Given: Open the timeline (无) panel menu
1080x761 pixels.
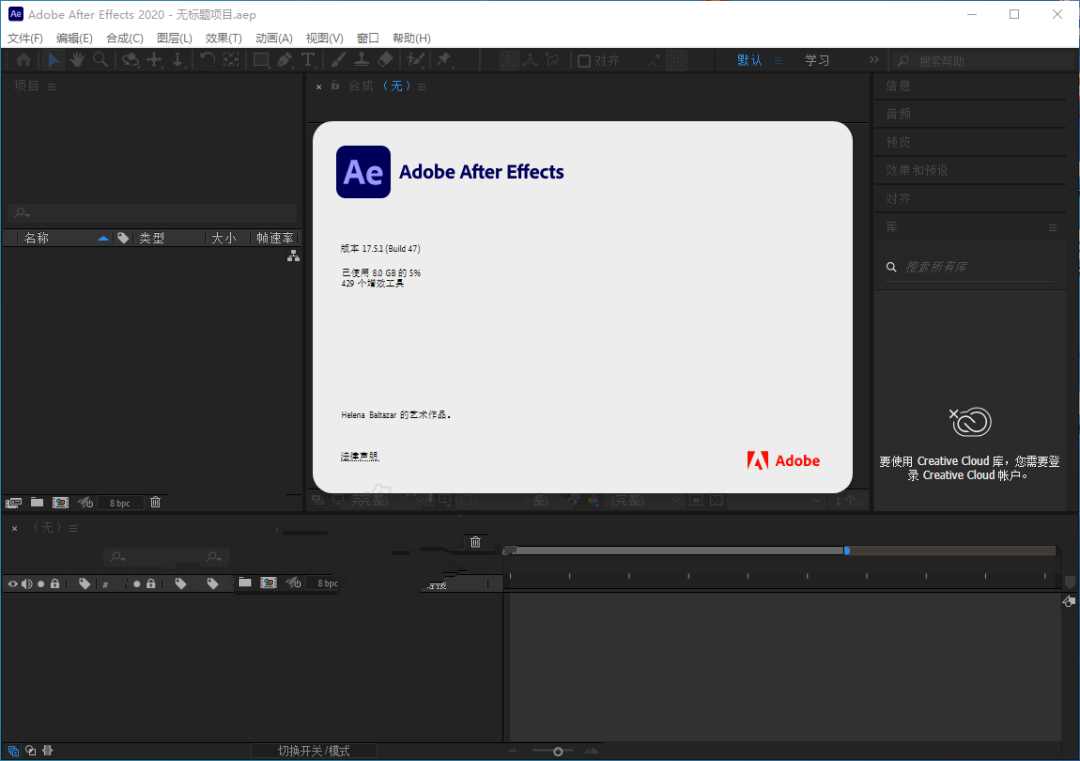Looking at the screenshot, I should [73, 528].
